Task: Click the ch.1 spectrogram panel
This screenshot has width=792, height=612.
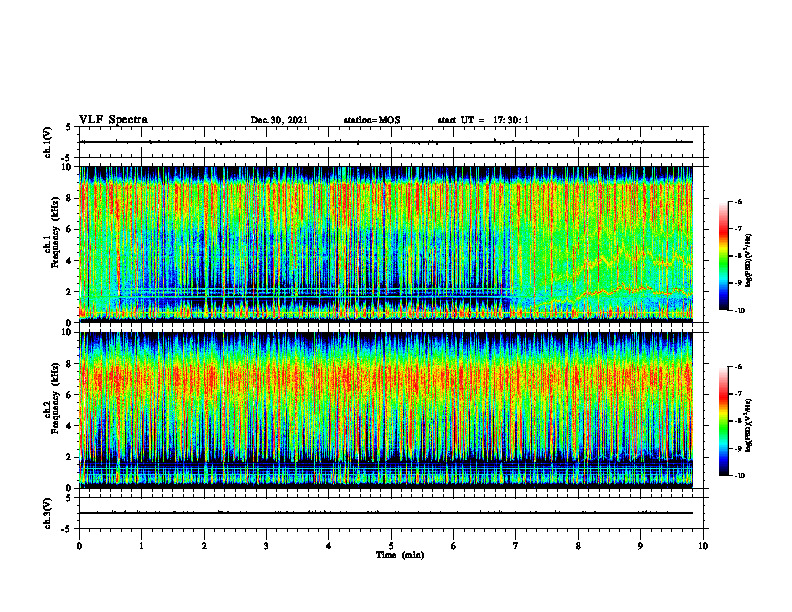Action: [385, 244]
